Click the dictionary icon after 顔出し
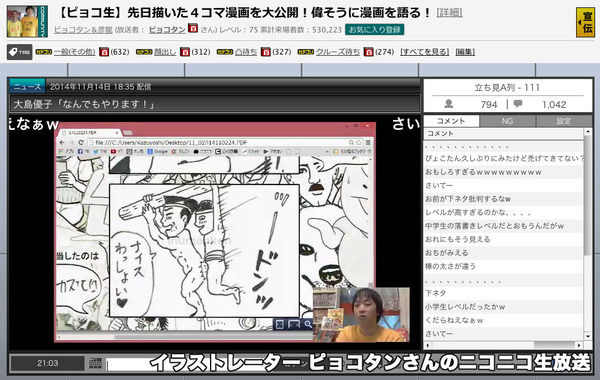 click(x=185, y=52)
